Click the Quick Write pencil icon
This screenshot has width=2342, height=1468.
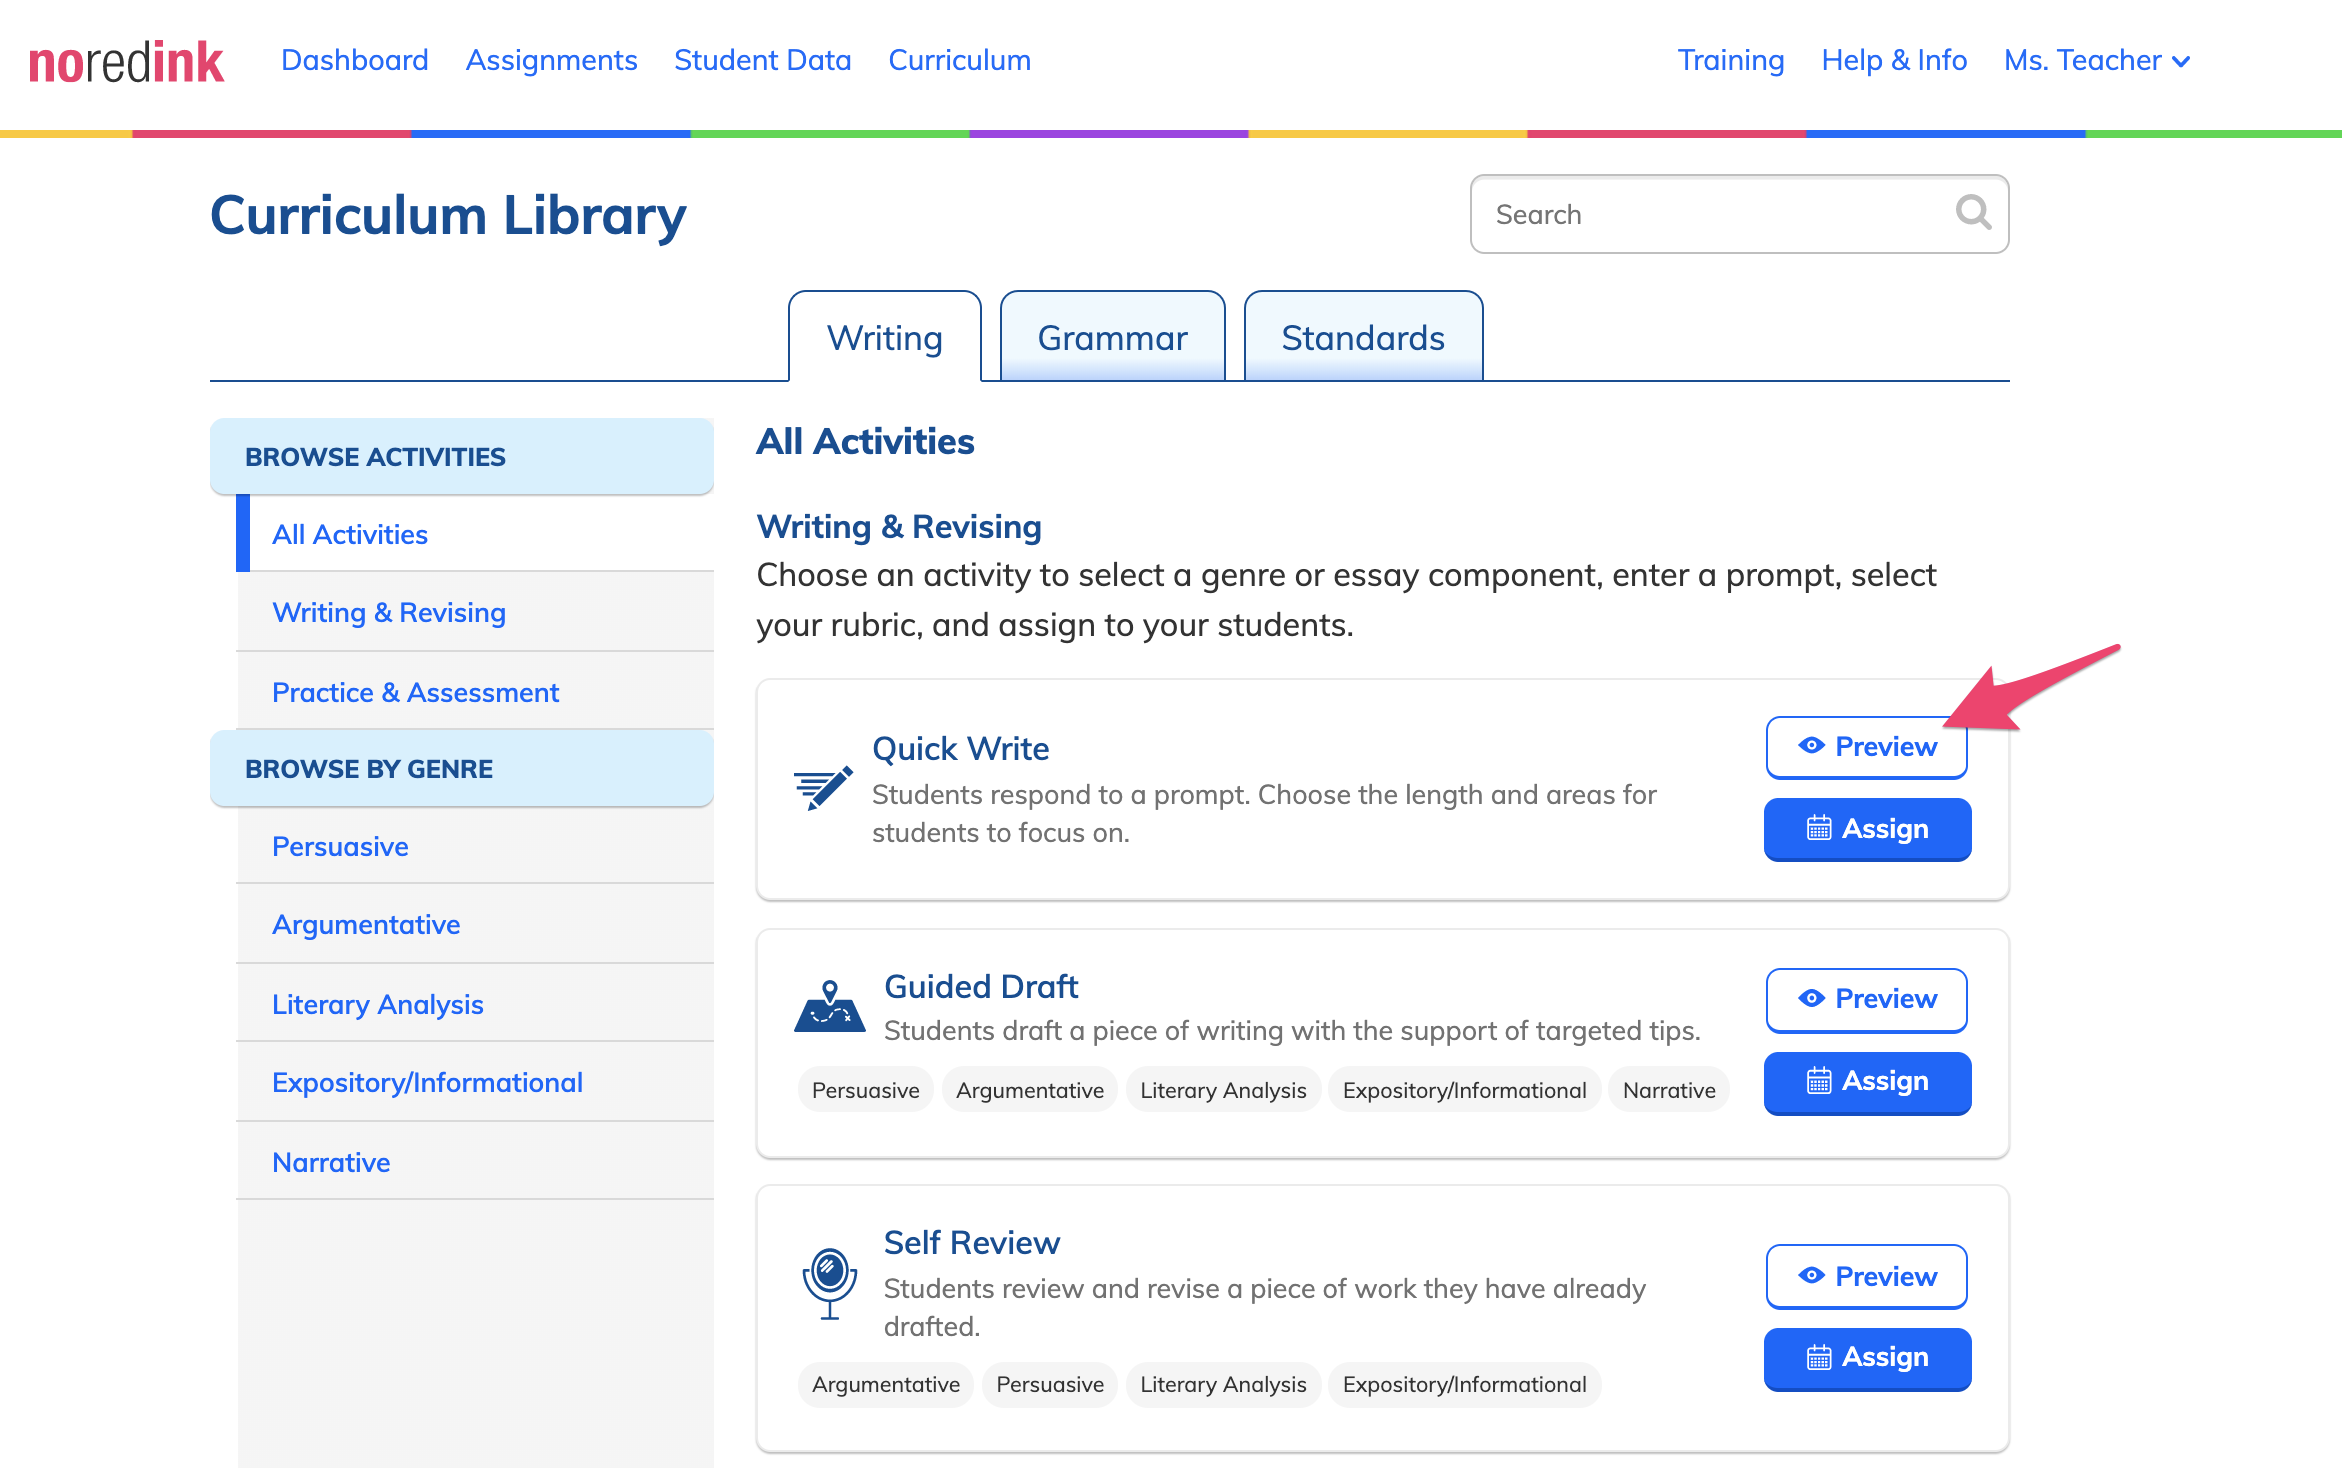[x=823, y=789]
